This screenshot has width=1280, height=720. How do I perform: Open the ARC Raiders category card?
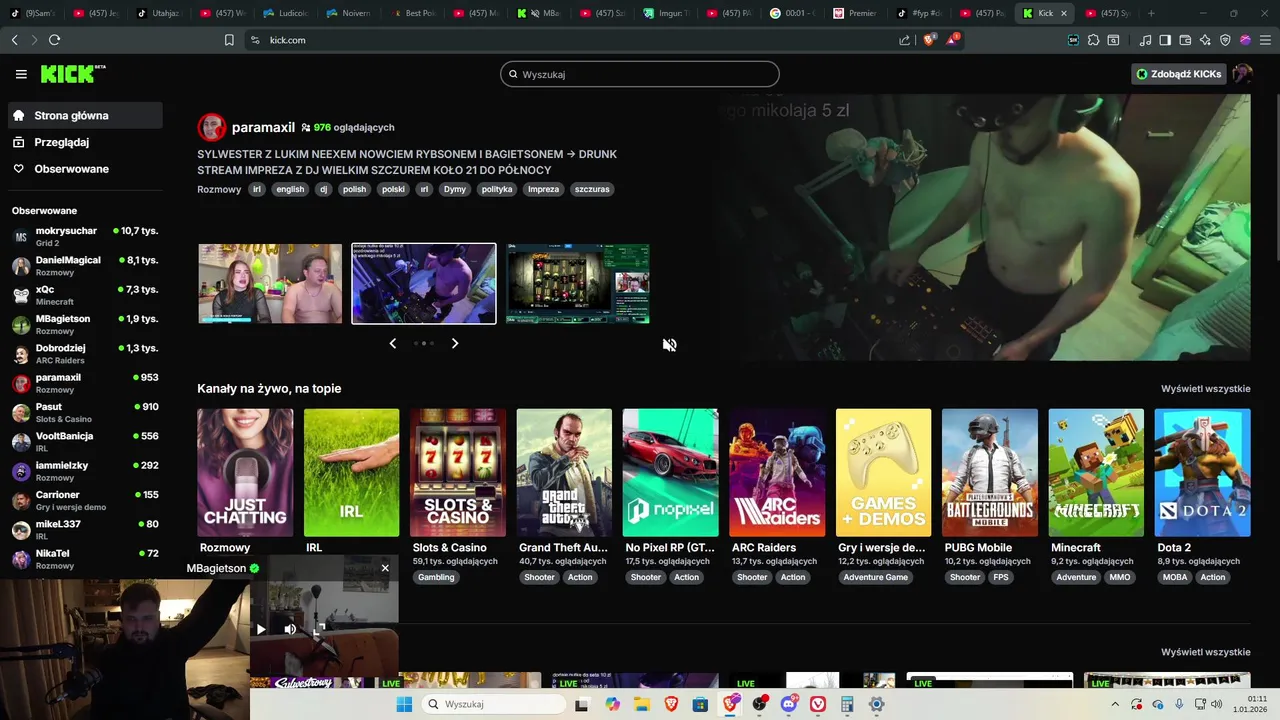coord(777,472)
